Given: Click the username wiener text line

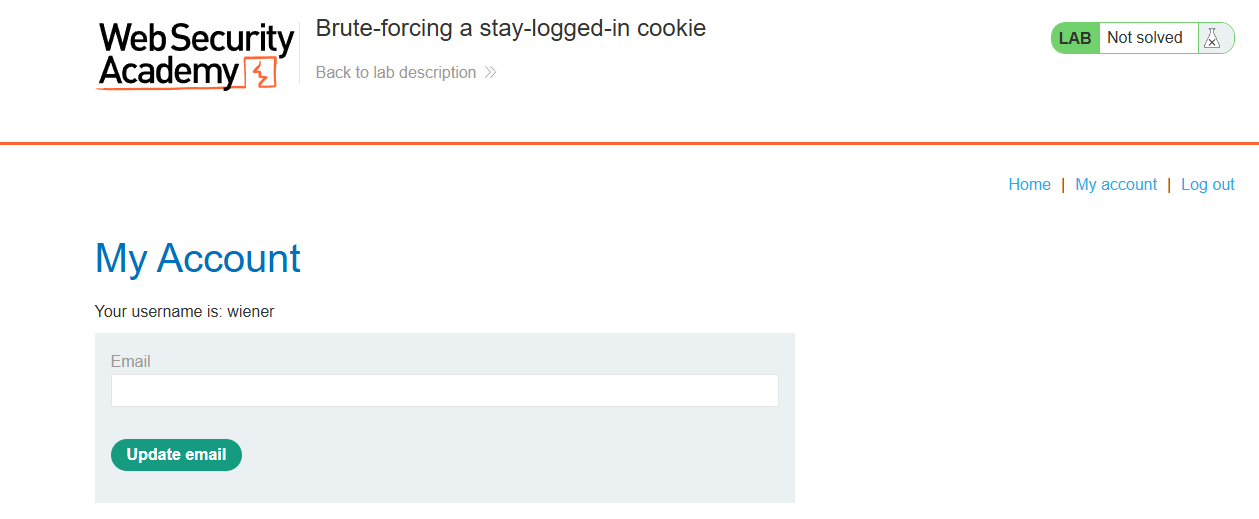Looking at the screenshot, I should [184, 311].
